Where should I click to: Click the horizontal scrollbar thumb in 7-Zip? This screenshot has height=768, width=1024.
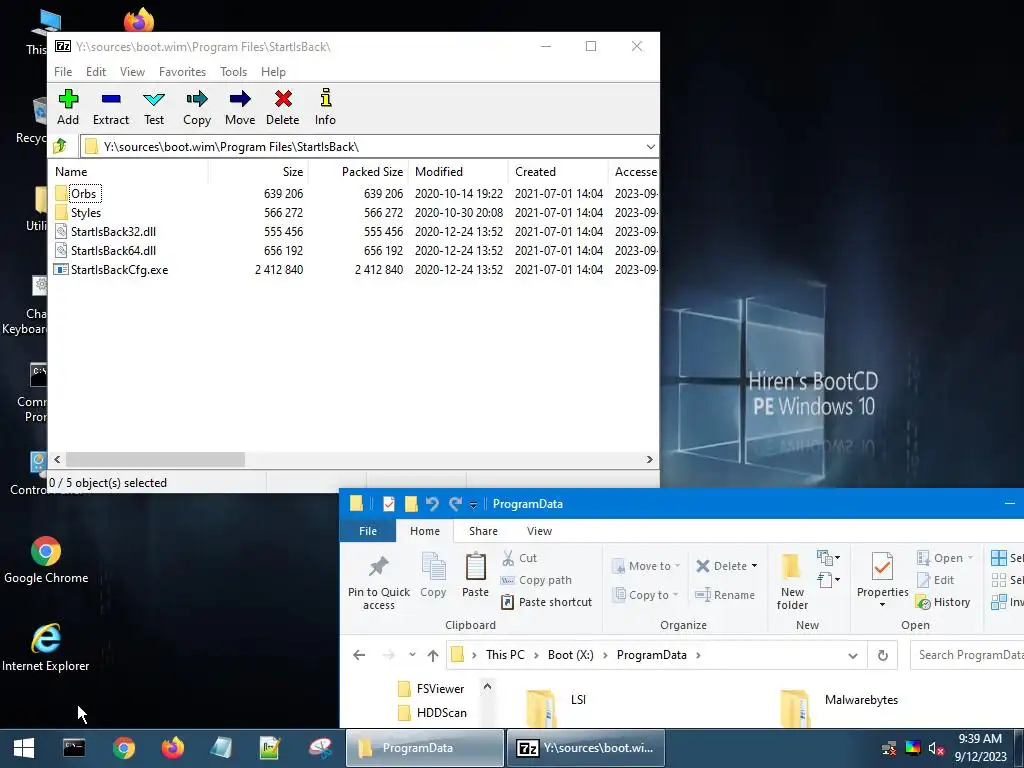(155, 460)
